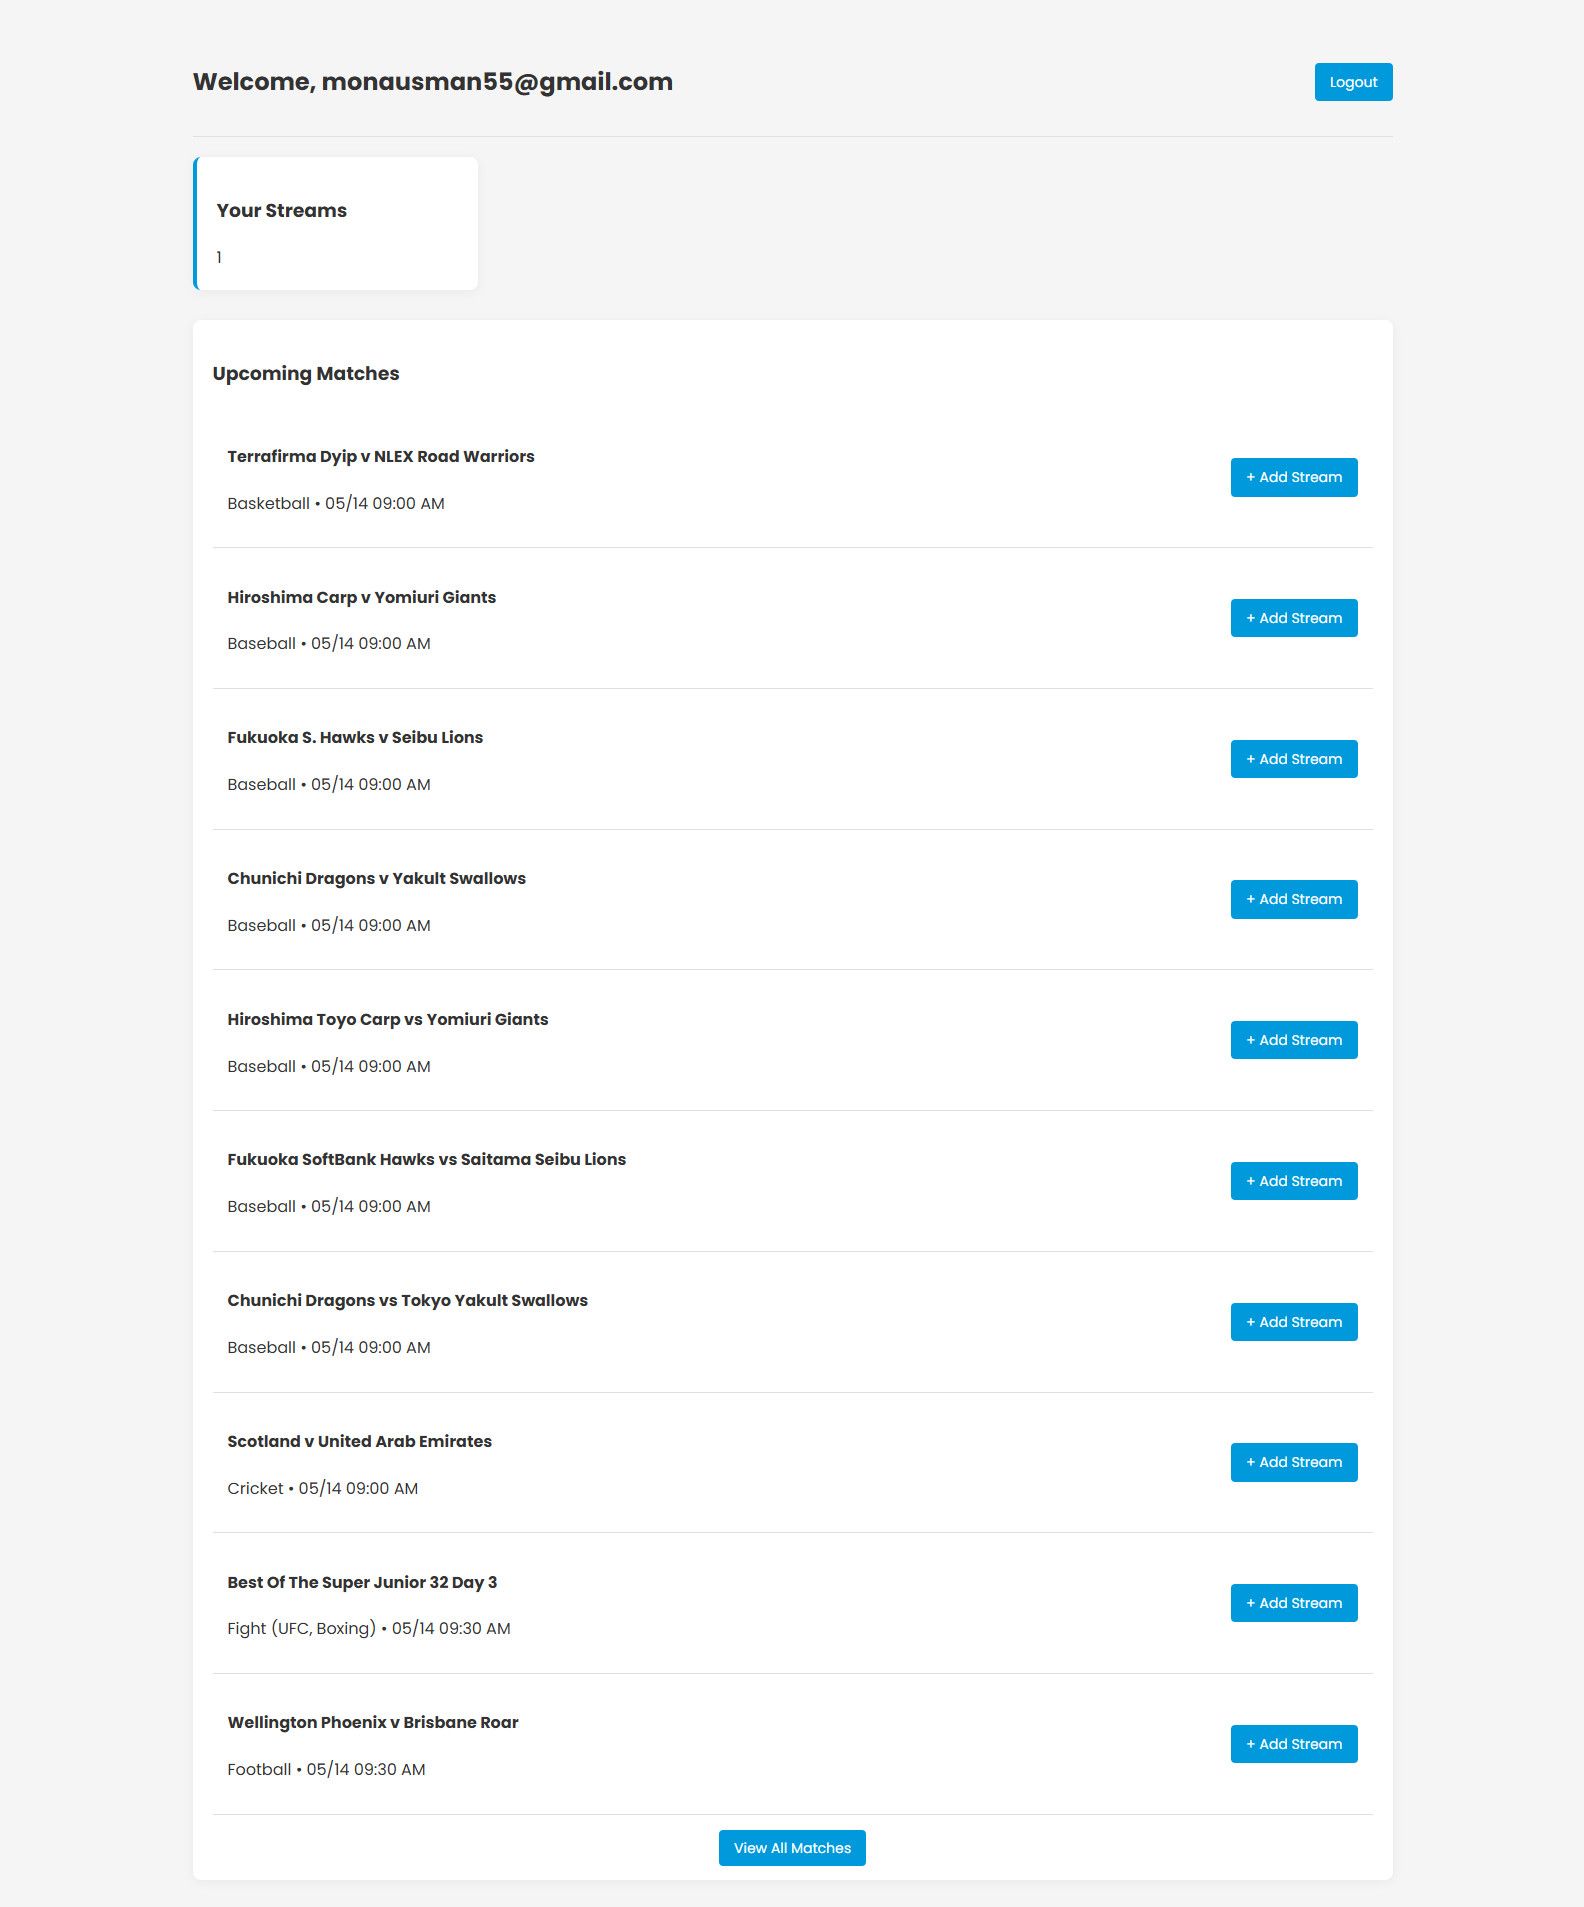Click the welcome email heading

click(x=432, y=82)
